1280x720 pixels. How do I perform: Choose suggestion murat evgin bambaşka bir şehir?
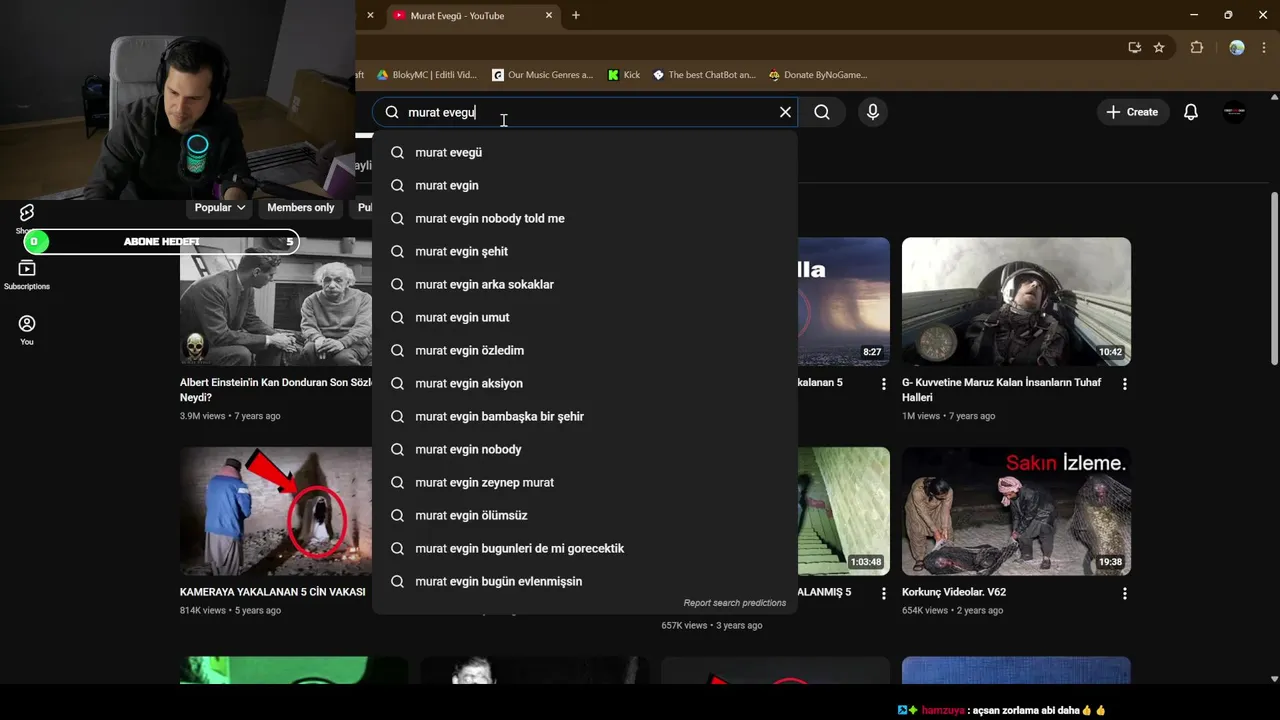coord(585,416)
